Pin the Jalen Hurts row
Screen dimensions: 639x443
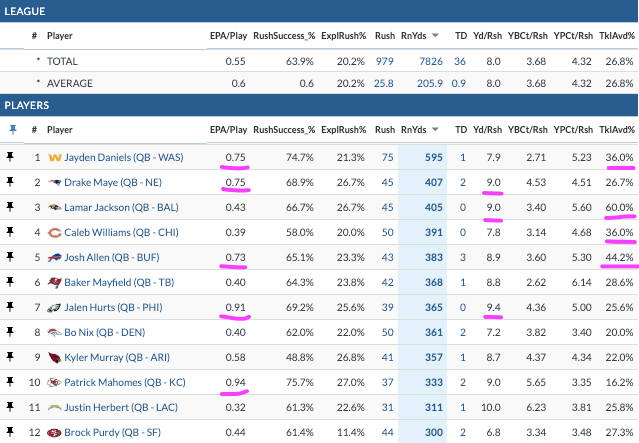[10, 307]
